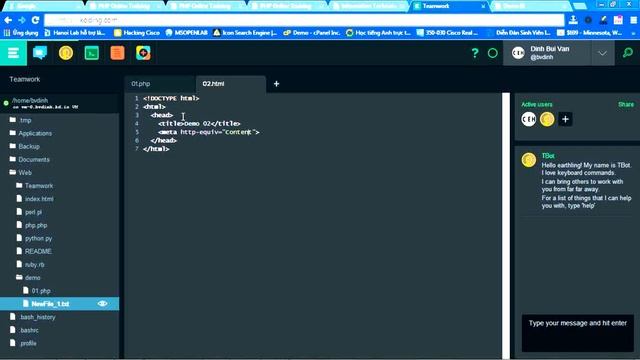Switch to the Teamwork browser tab
Viewport: 640px width, 360px height.
pos(449,6)
